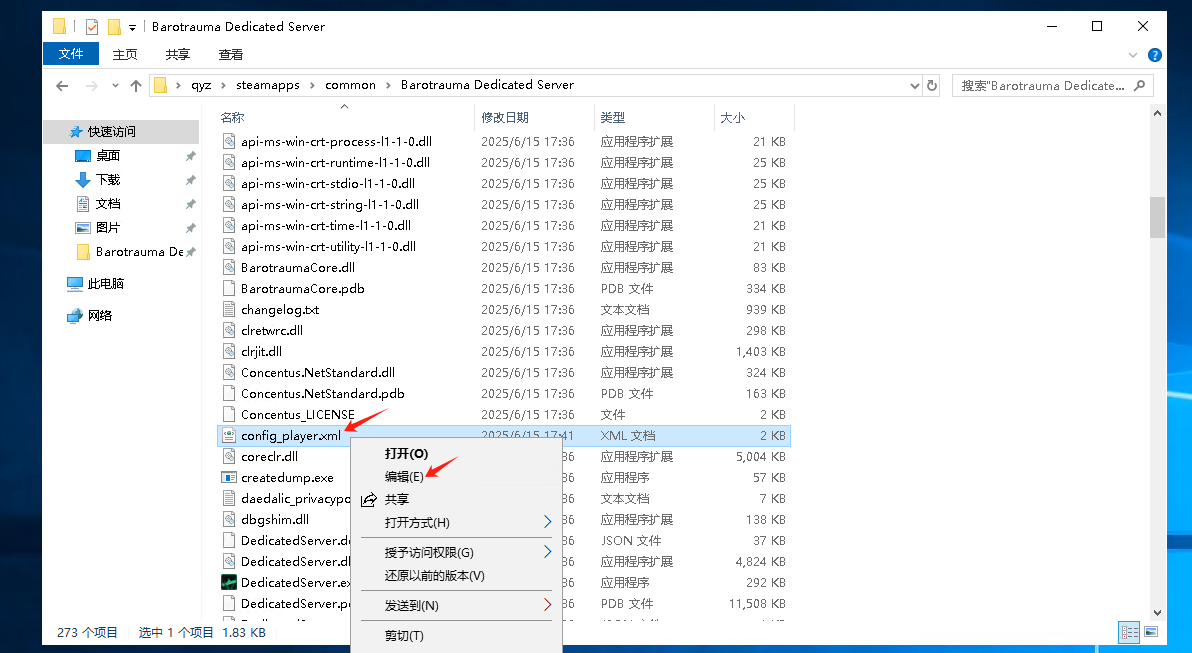Select BarotraumaCore.pdb file icon
The image size is (1192, 653).
point(228,288)
